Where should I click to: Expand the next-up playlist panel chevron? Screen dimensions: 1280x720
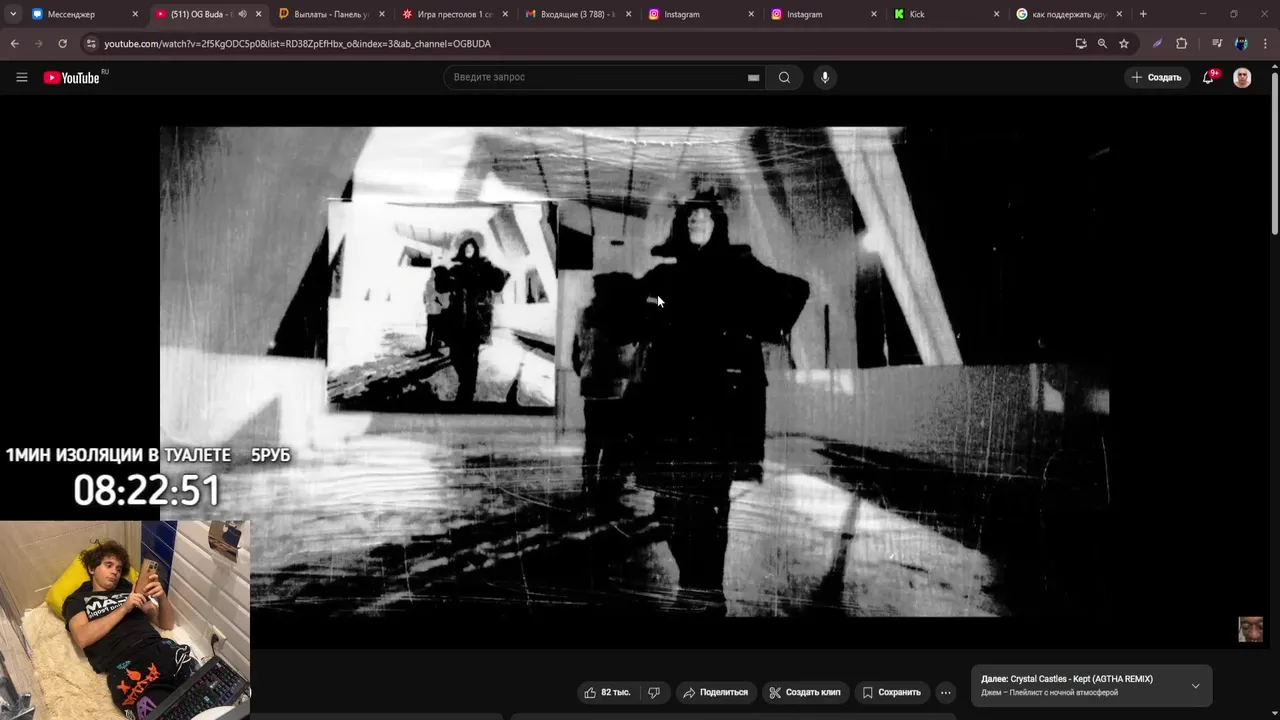pos(1195,686)
